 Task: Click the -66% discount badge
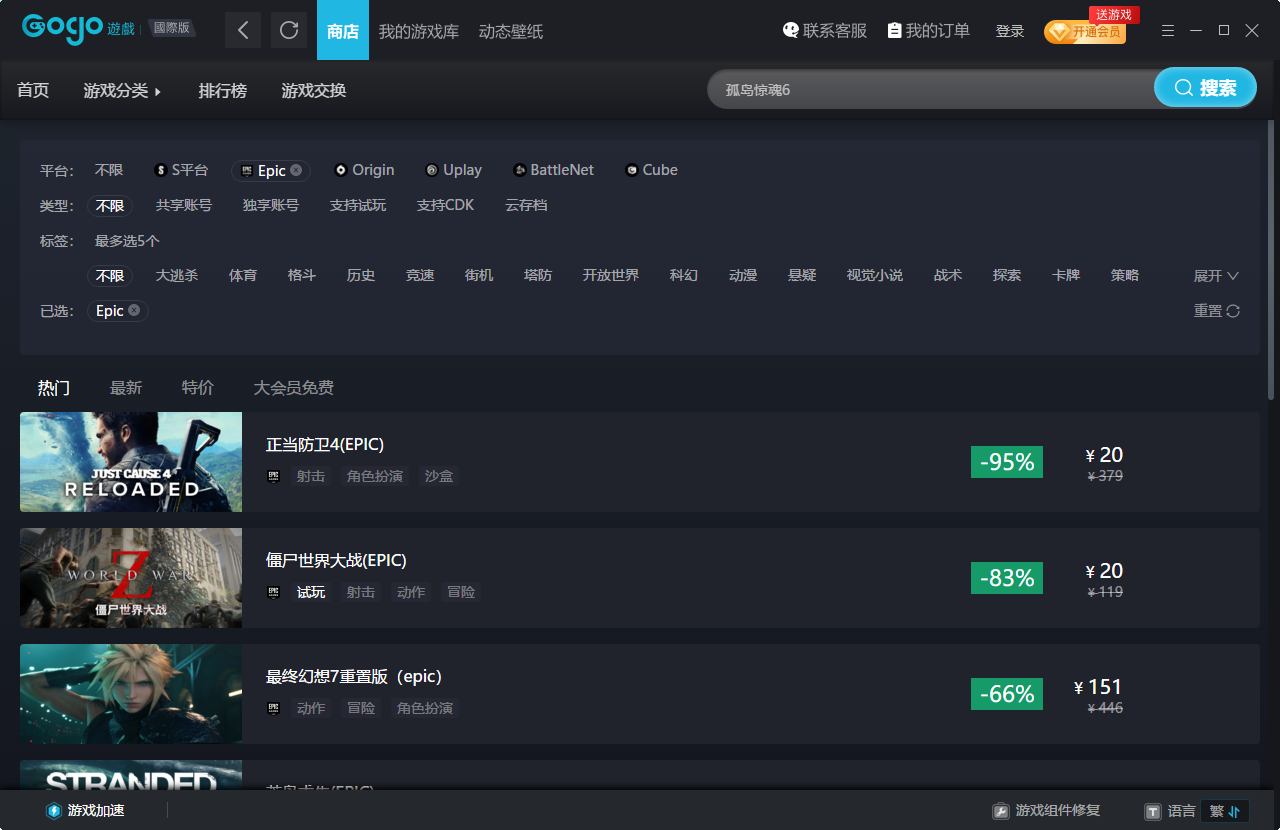point(1007,694)
